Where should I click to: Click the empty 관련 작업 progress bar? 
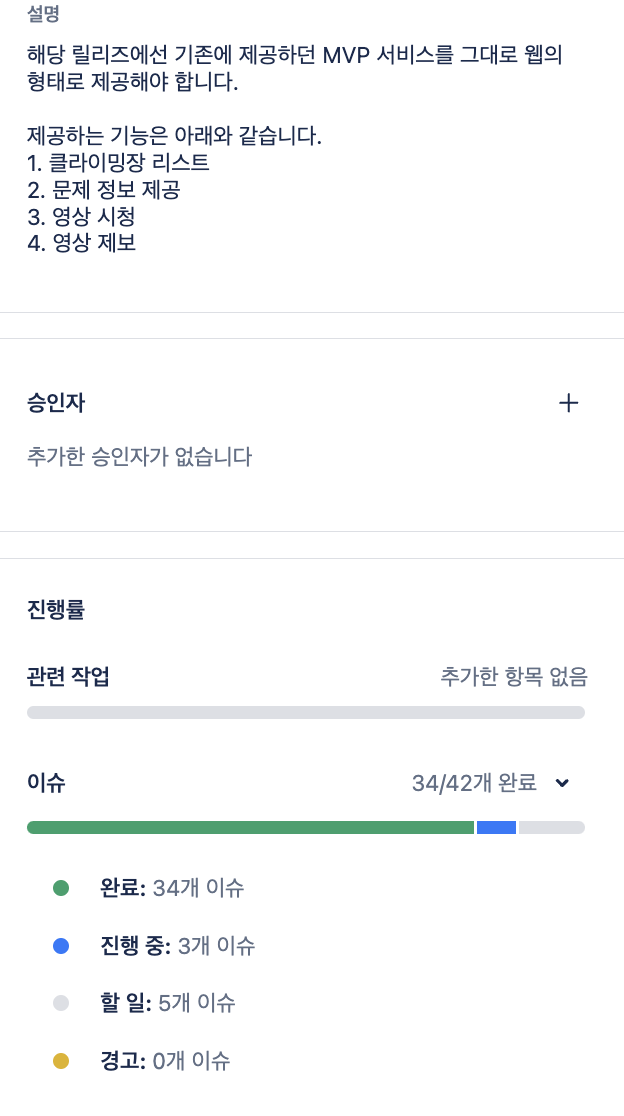(306, 711)
